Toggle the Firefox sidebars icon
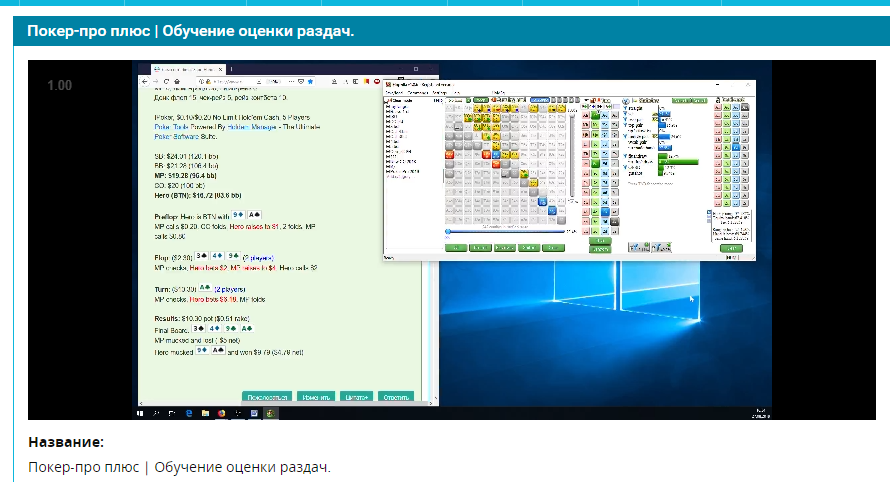 pos(355,82)
